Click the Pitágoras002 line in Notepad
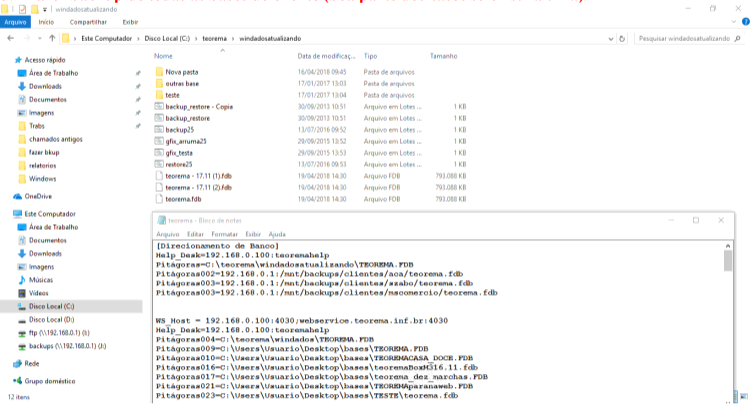This screenshot has width=751, height=413. pos(309,274)
